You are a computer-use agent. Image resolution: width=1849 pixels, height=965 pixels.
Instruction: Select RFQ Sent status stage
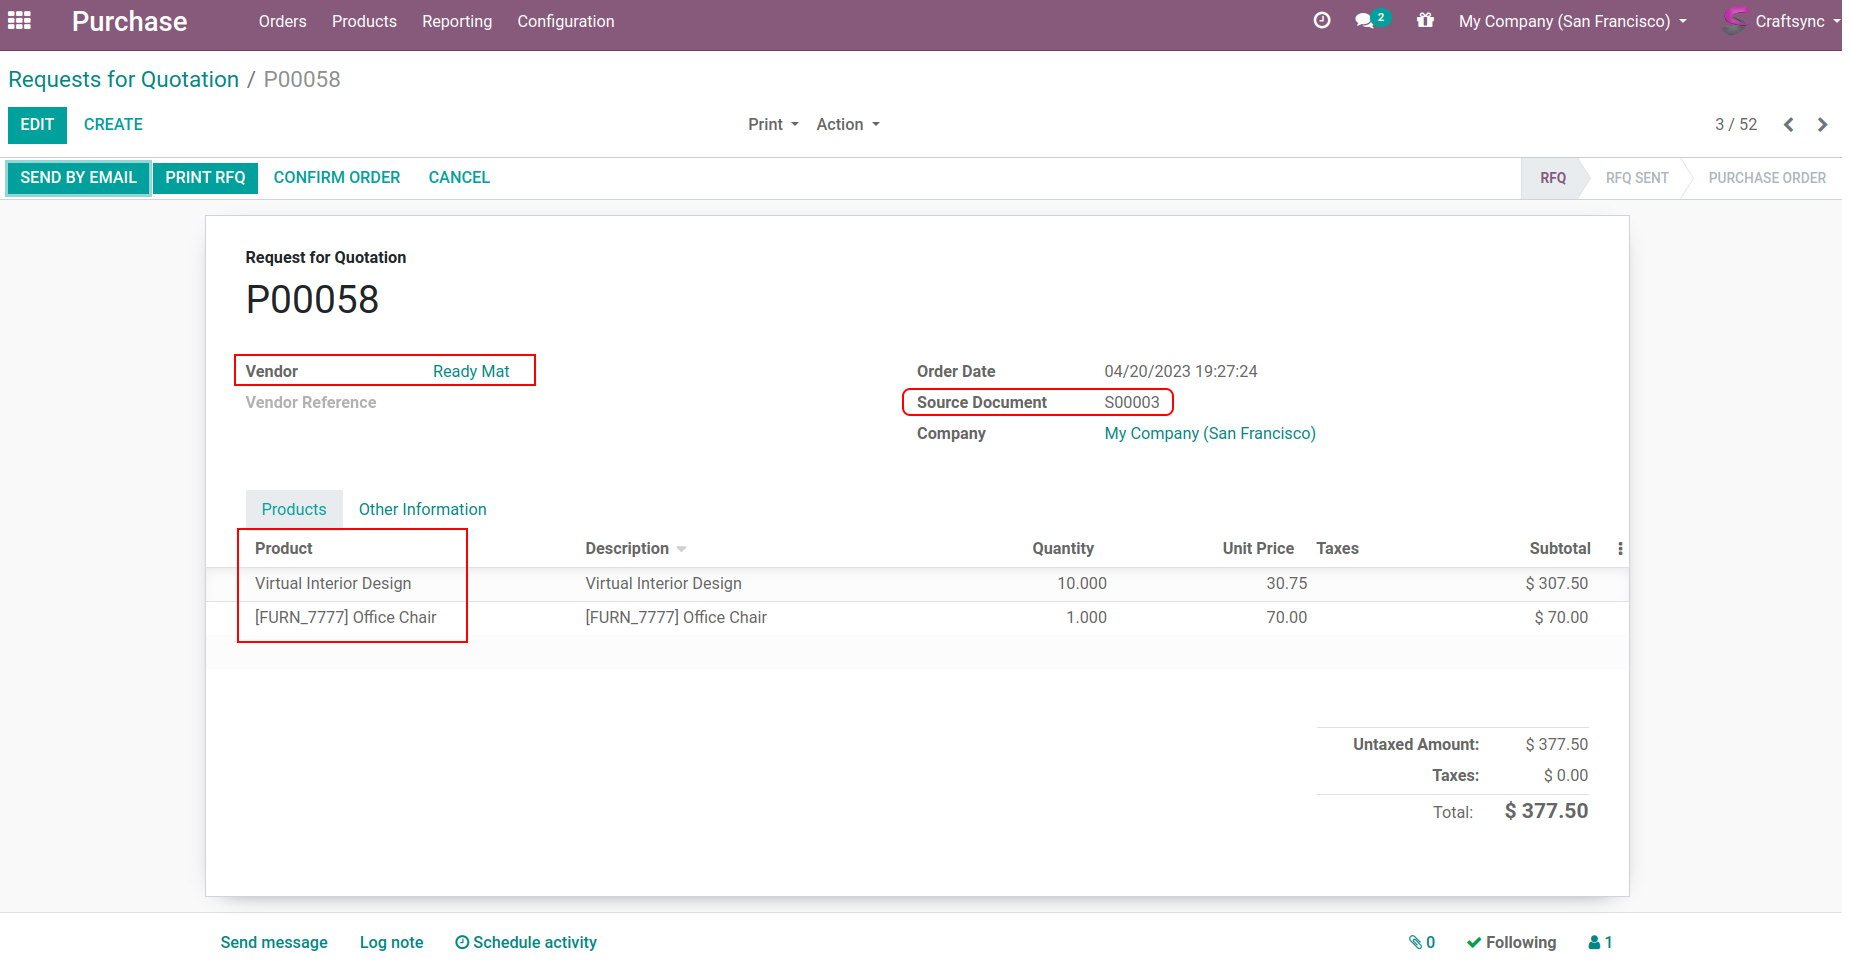[x=1636, y=178]
